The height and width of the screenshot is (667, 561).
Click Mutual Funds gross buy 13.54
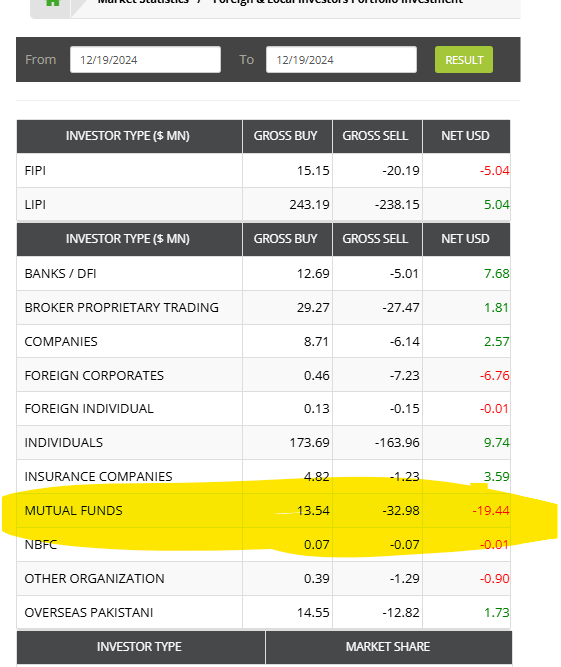coord(313,511)
